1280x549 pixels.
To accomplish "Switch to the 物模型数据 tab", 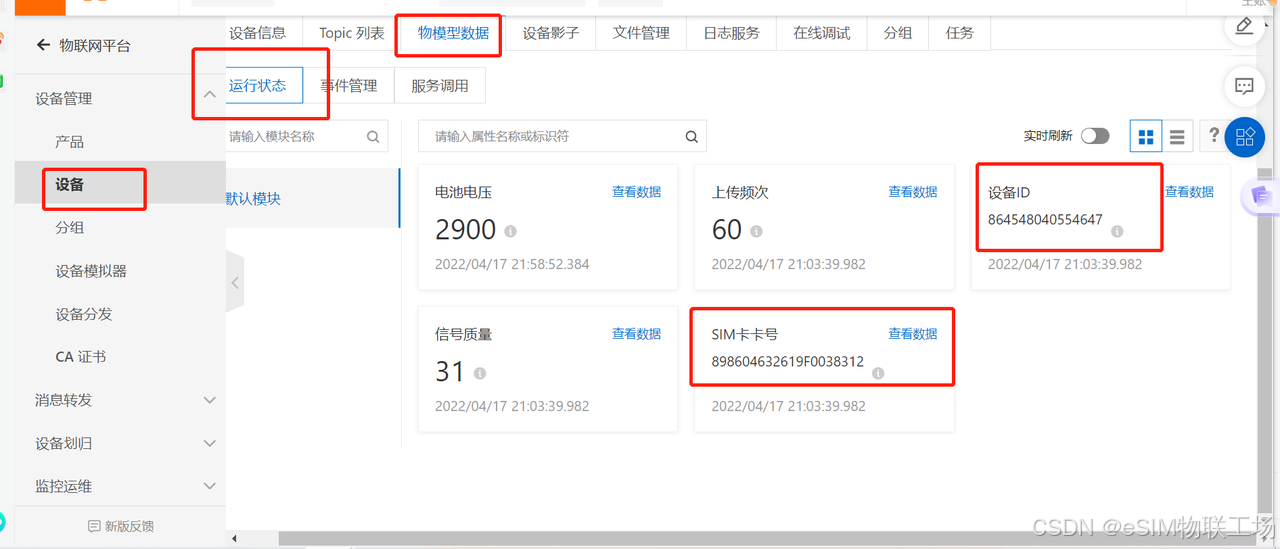I will [x=454, y=33].
